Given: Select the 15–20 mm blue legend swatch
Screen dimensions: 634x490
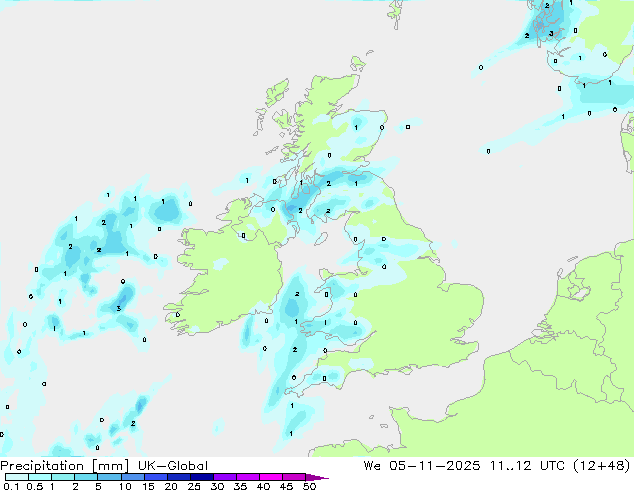Looking at the screenshot, I should [x=155, y=477].
